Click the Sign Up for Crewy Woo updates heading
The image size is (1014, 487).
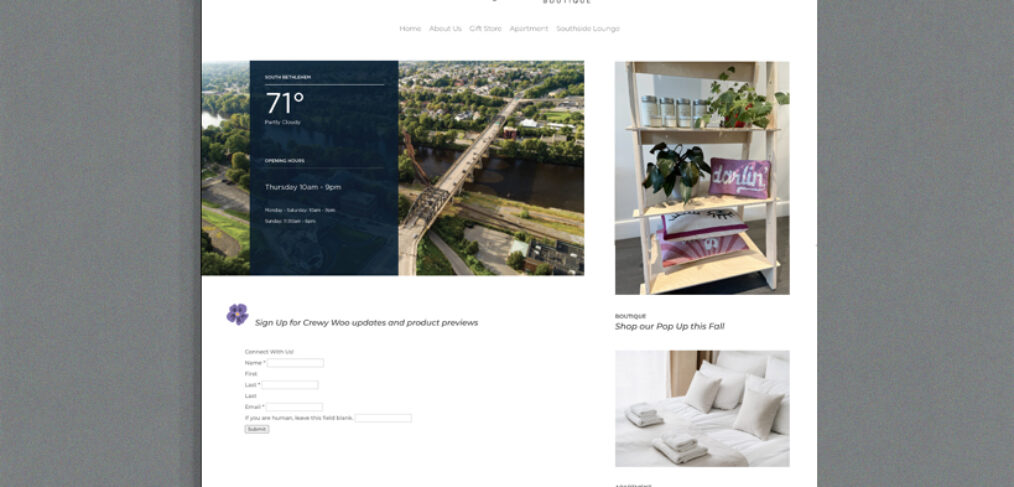coord(367,323)
